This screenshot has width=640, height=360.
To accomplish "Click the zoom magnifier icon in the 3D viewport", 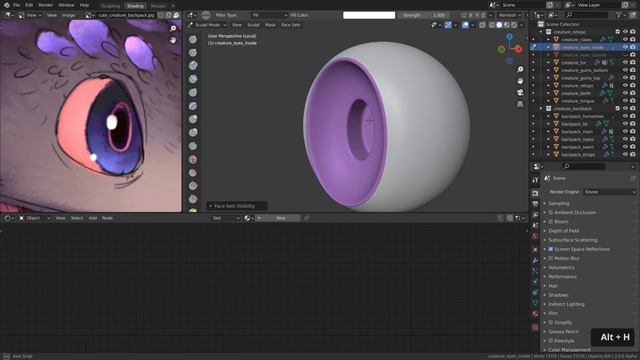I will pos(520,69).
